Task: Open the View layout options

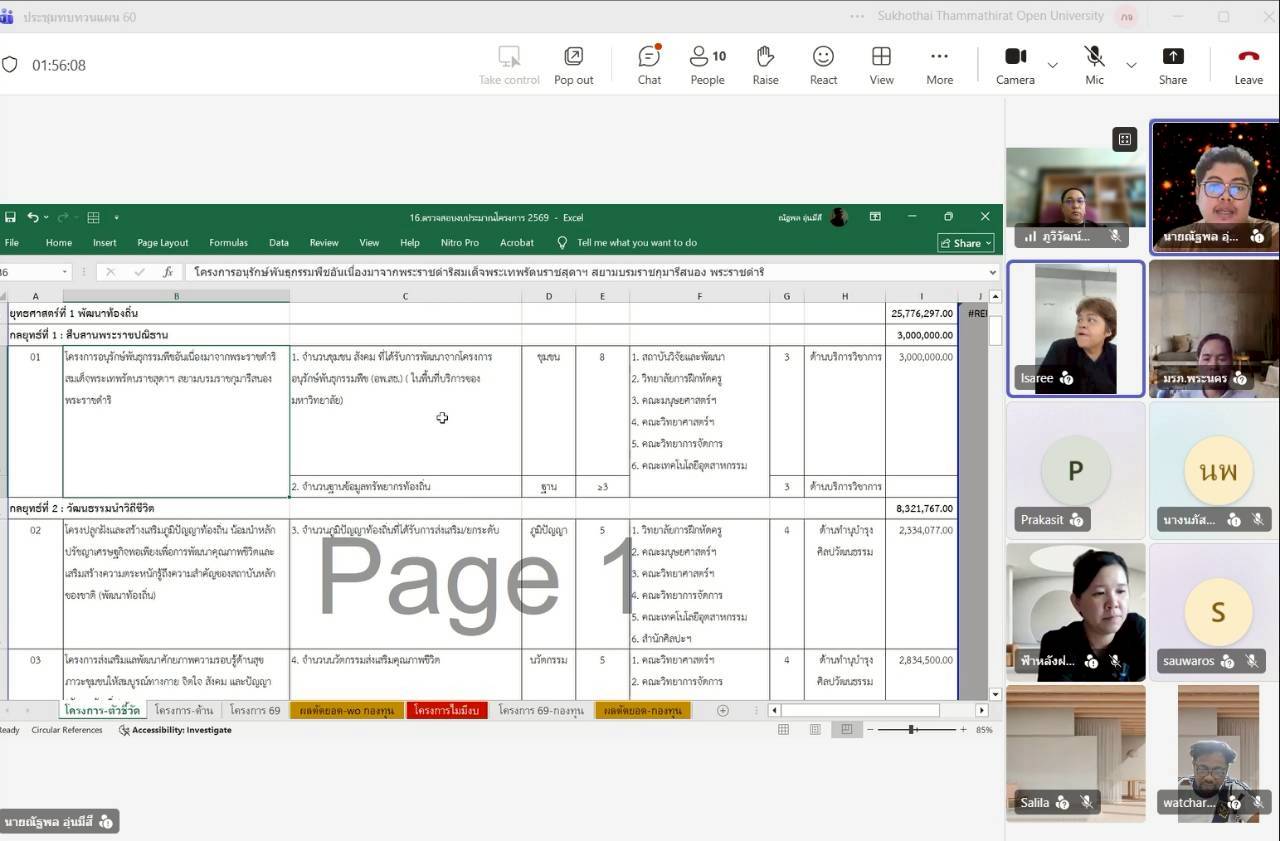Action: [x=881, y=65]
